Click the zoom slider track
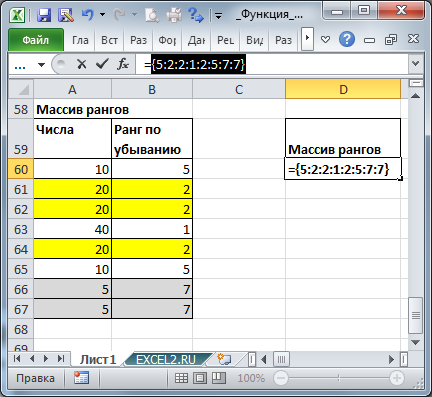This screenshot has width=432, height=397. click(x=339, y=378)
